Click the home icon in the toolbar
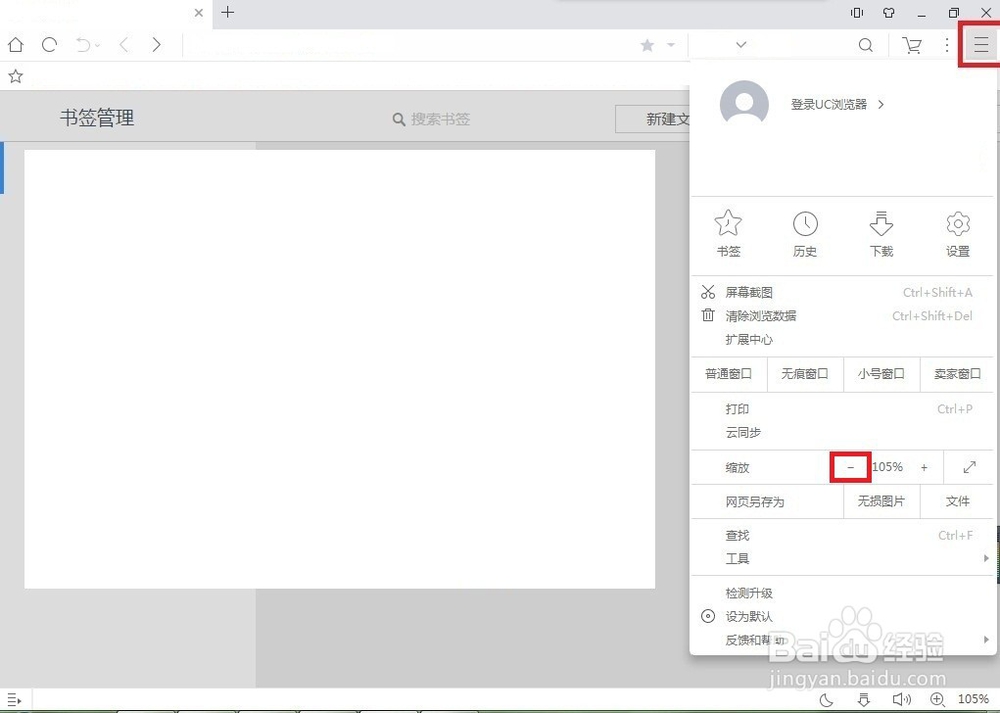 15,45
